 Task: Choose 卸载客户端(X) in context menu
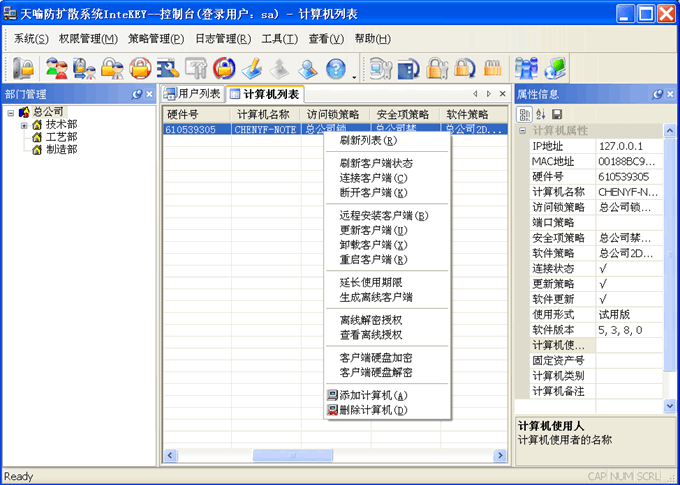click(387, 245)
